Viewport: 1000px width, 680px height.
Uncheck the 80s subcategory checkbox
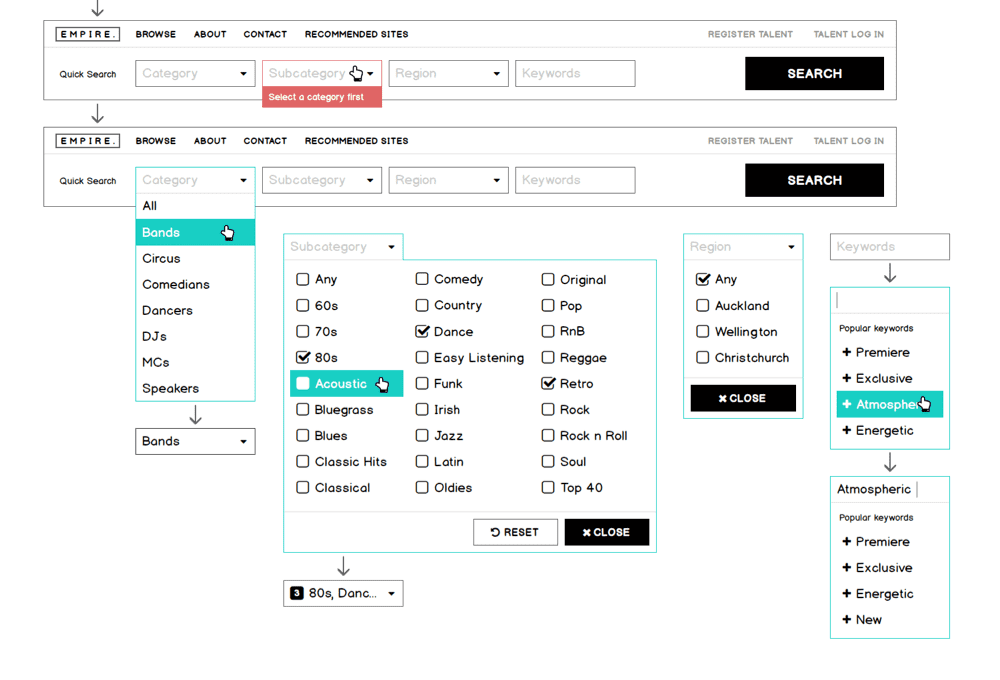pyautogui.click(x=303, y=357)
